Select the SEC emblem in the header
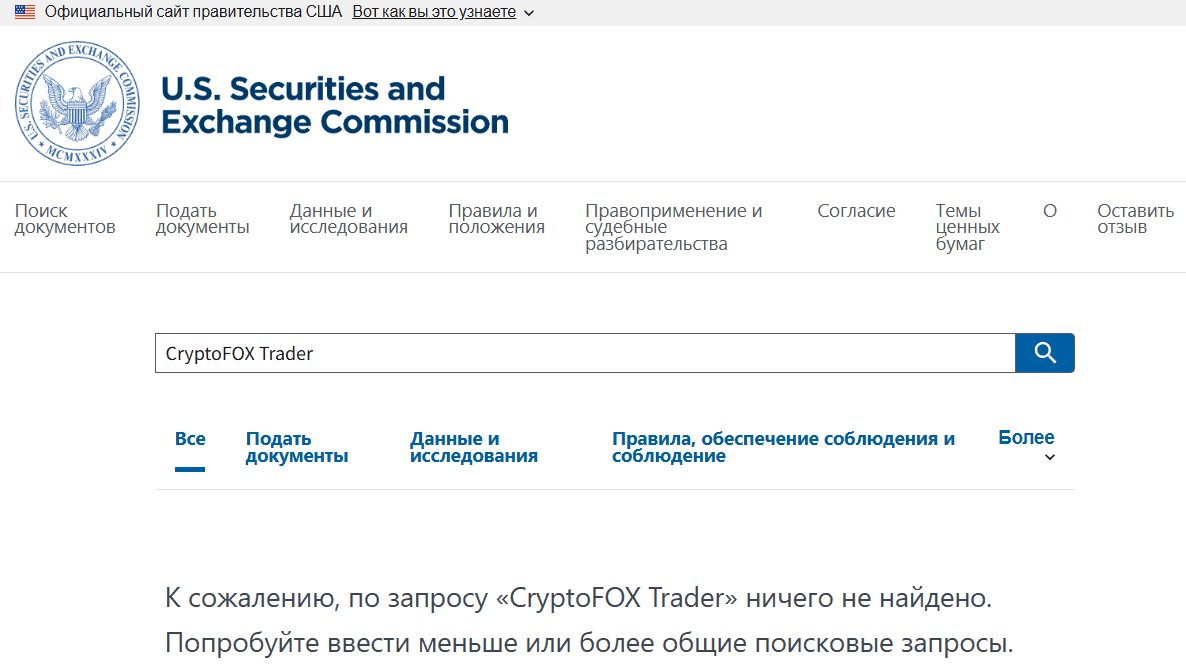This screenshot has height=667, width=1186. click(x=76, y=103)
